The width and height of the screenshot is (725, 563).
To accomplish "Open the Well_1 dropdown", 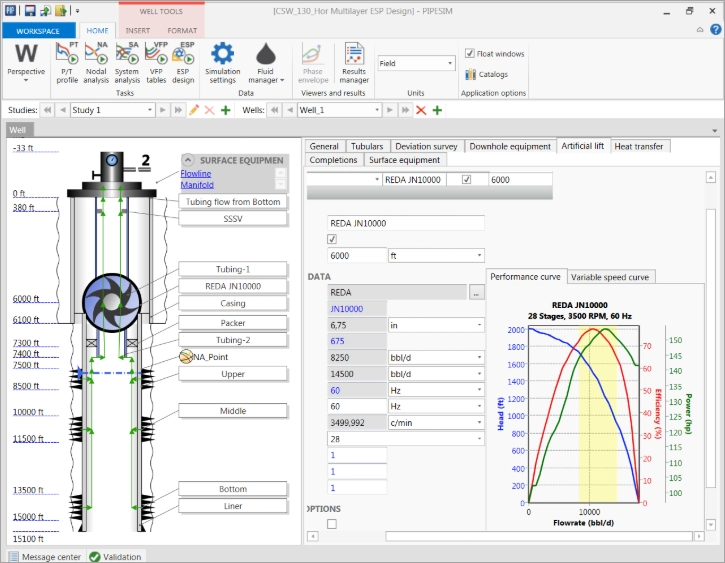I will [x=339, y=110].
